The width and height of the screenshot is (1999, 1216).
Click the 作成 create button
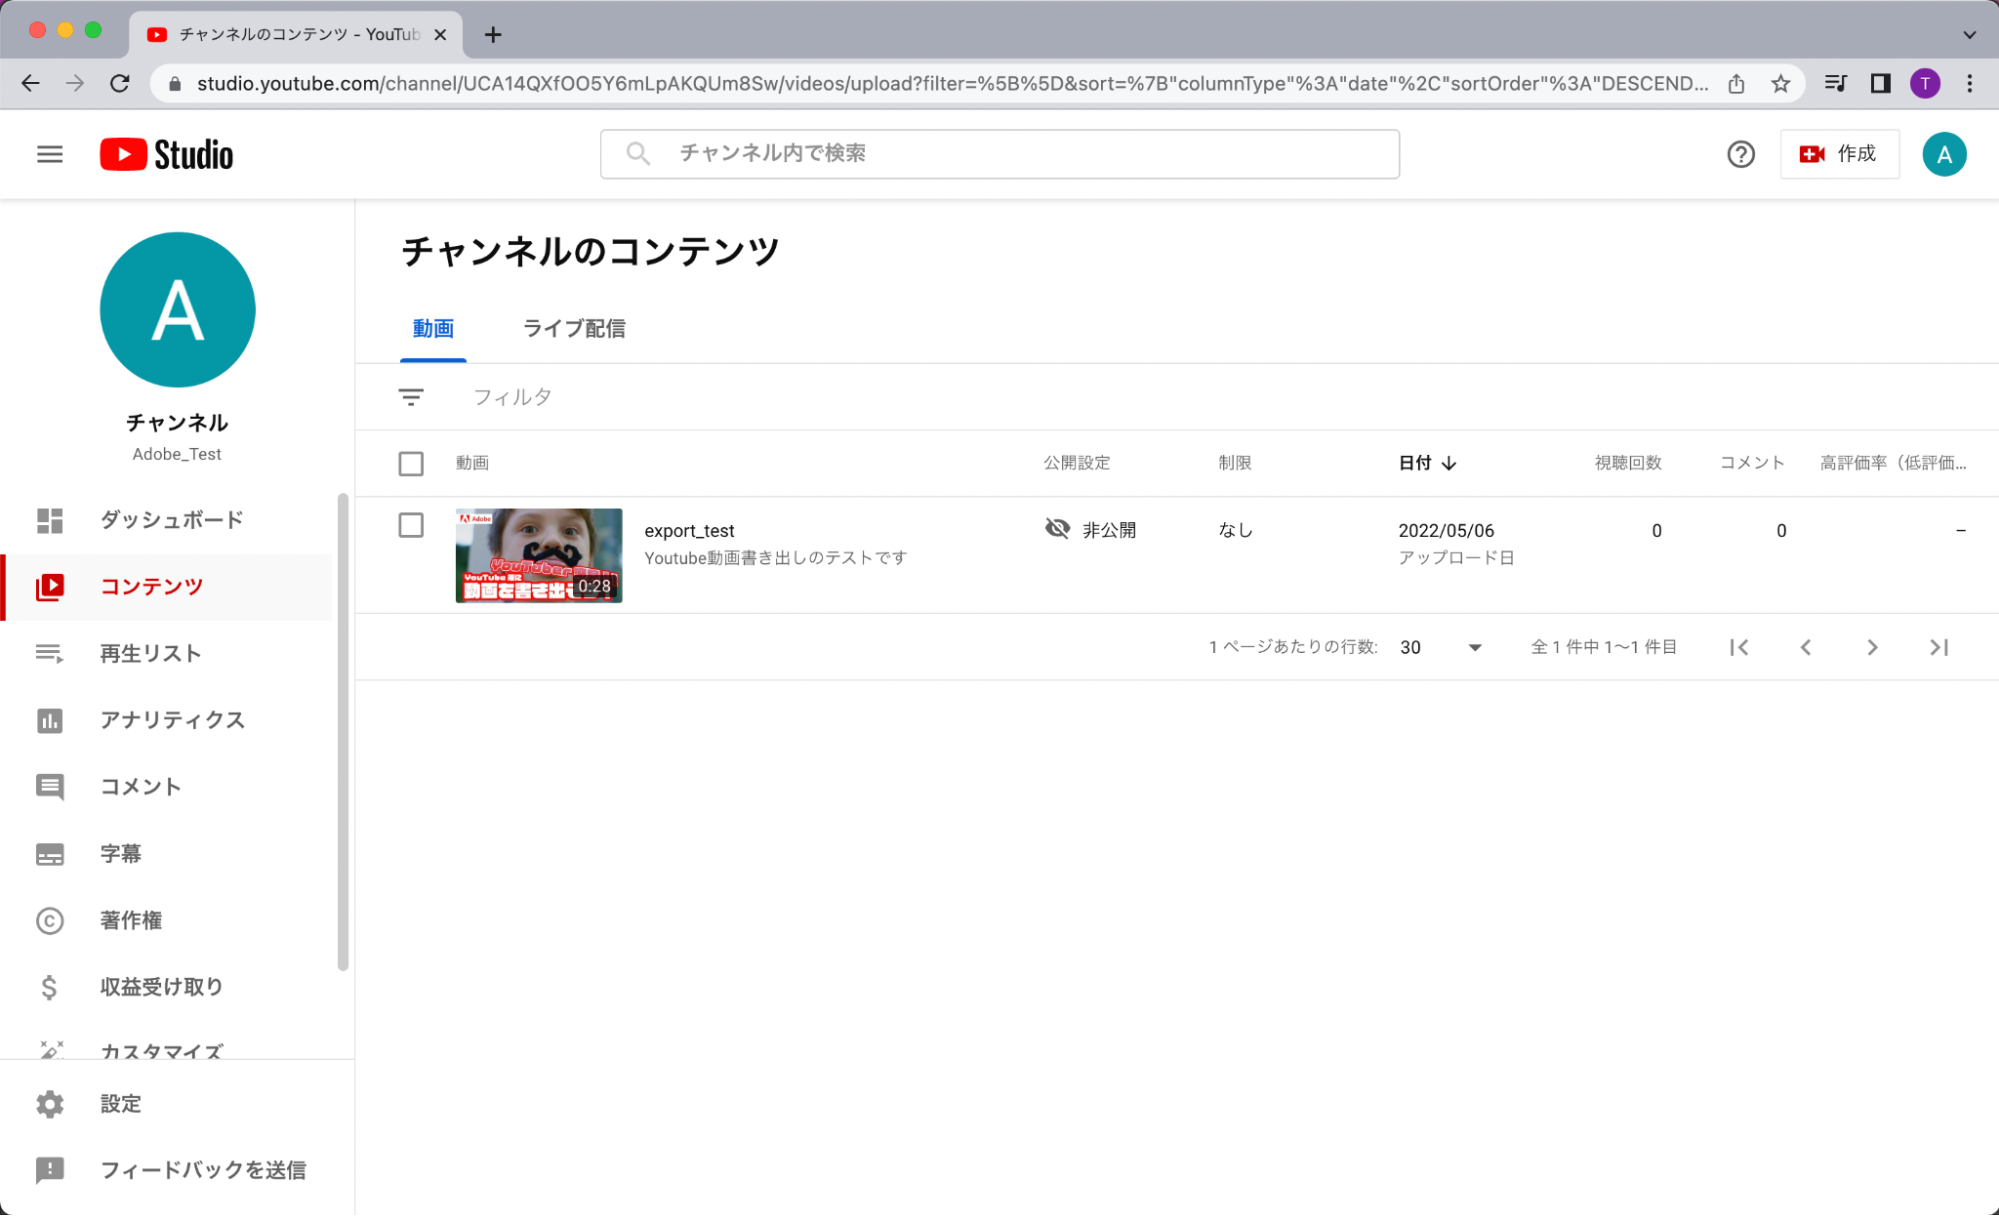[x=1839, y=154]
